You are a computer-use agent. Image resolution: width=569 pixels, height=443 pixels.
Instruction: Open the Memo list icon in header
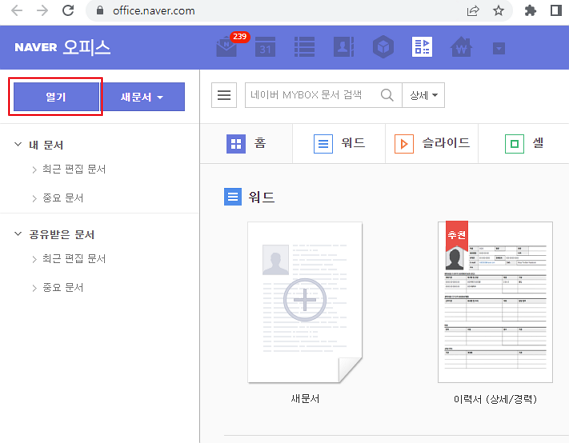tap(304, 47)
